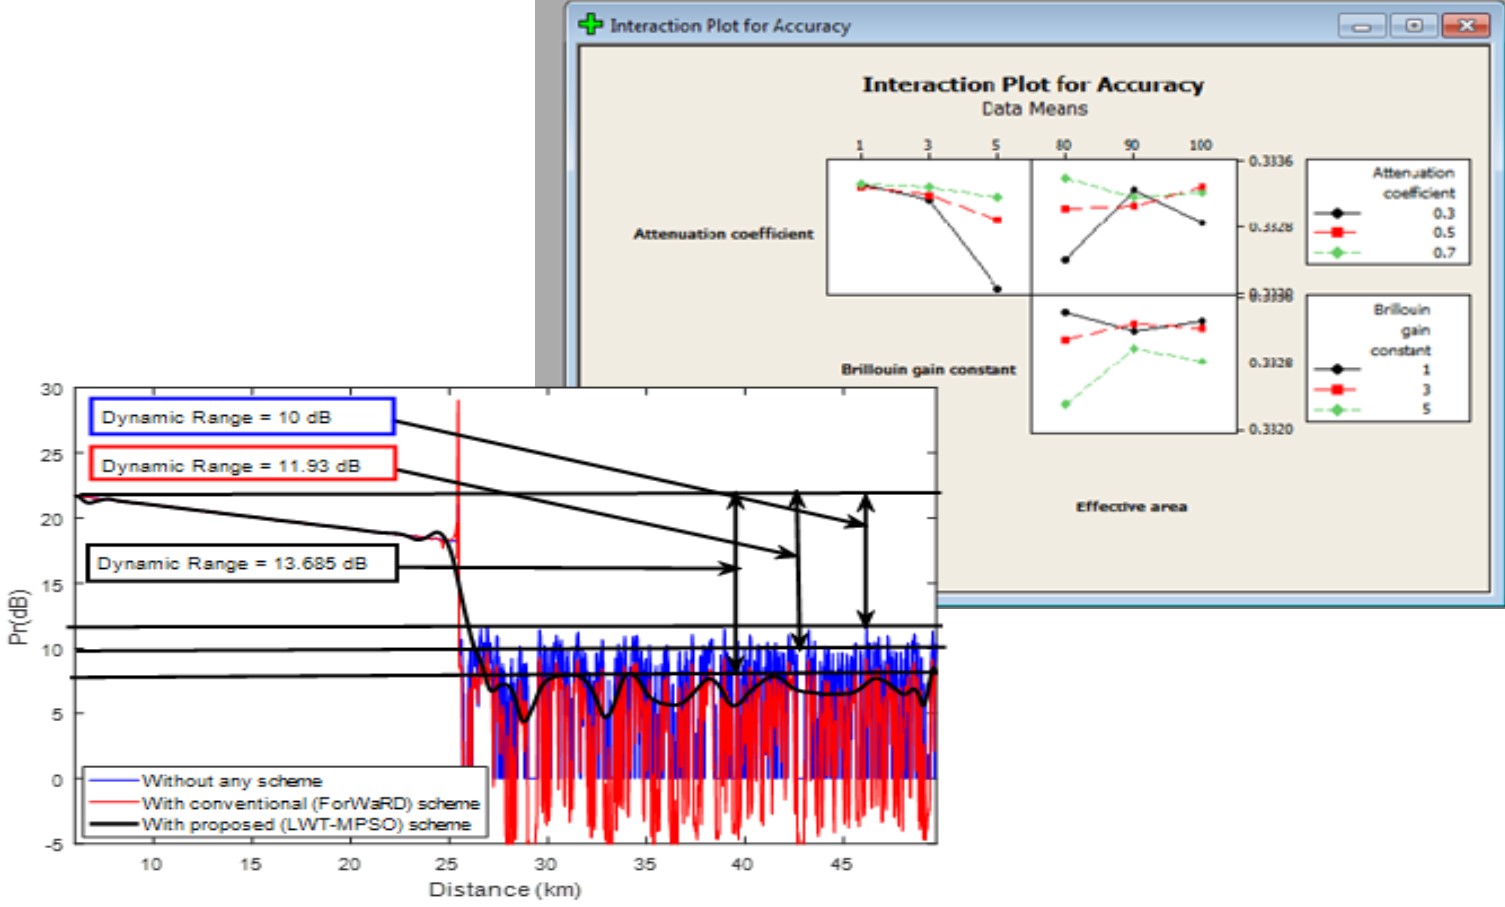Click the 'Attenuation coefficient' legend heading
The width and height of the screenshot is (1505, 907).
coord(1415,183)
